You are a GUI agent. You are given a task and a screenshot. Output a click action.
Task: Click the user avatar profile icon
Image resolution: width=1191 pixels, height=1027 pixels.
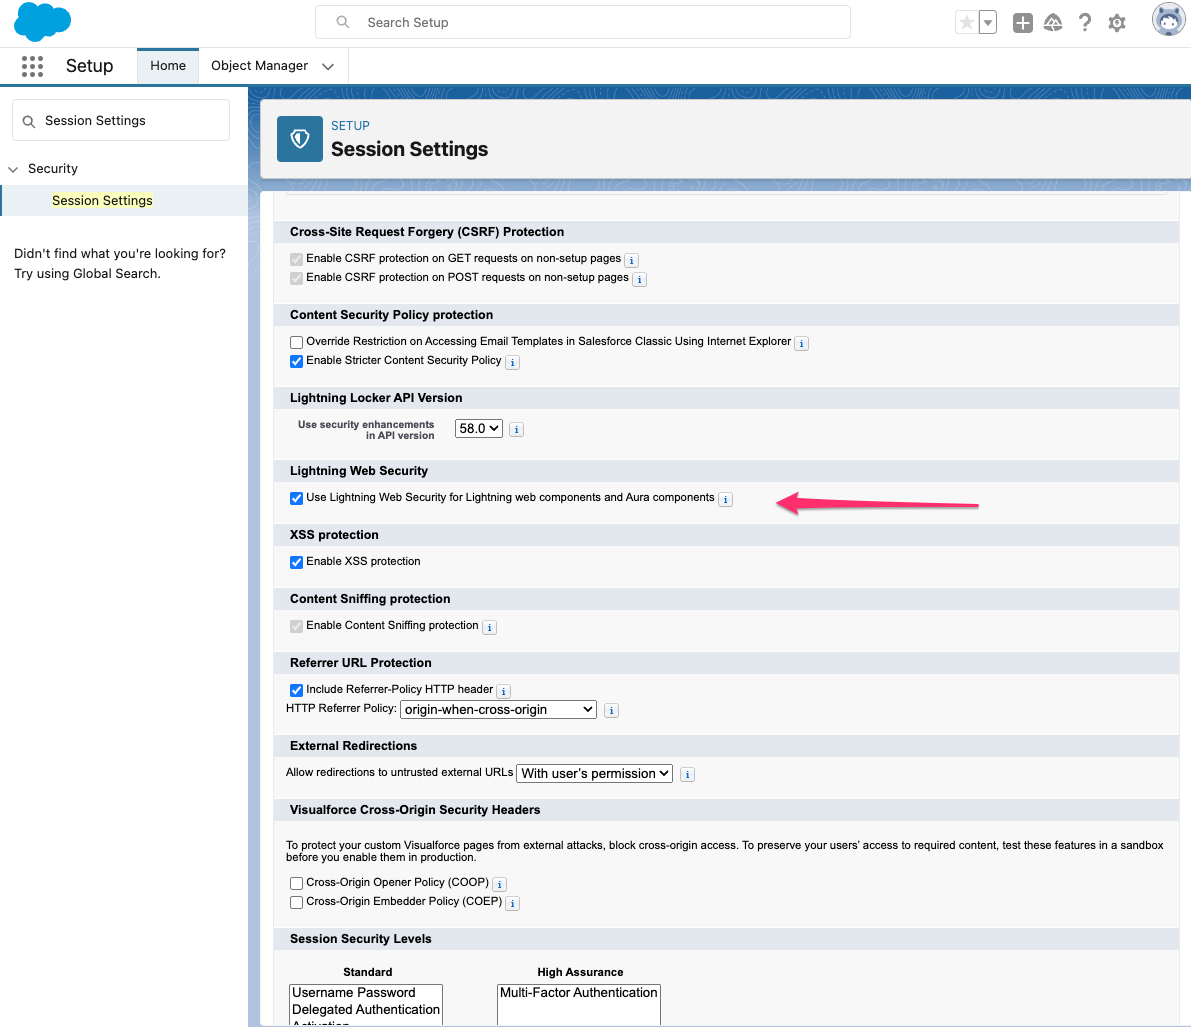[1168, 21]
